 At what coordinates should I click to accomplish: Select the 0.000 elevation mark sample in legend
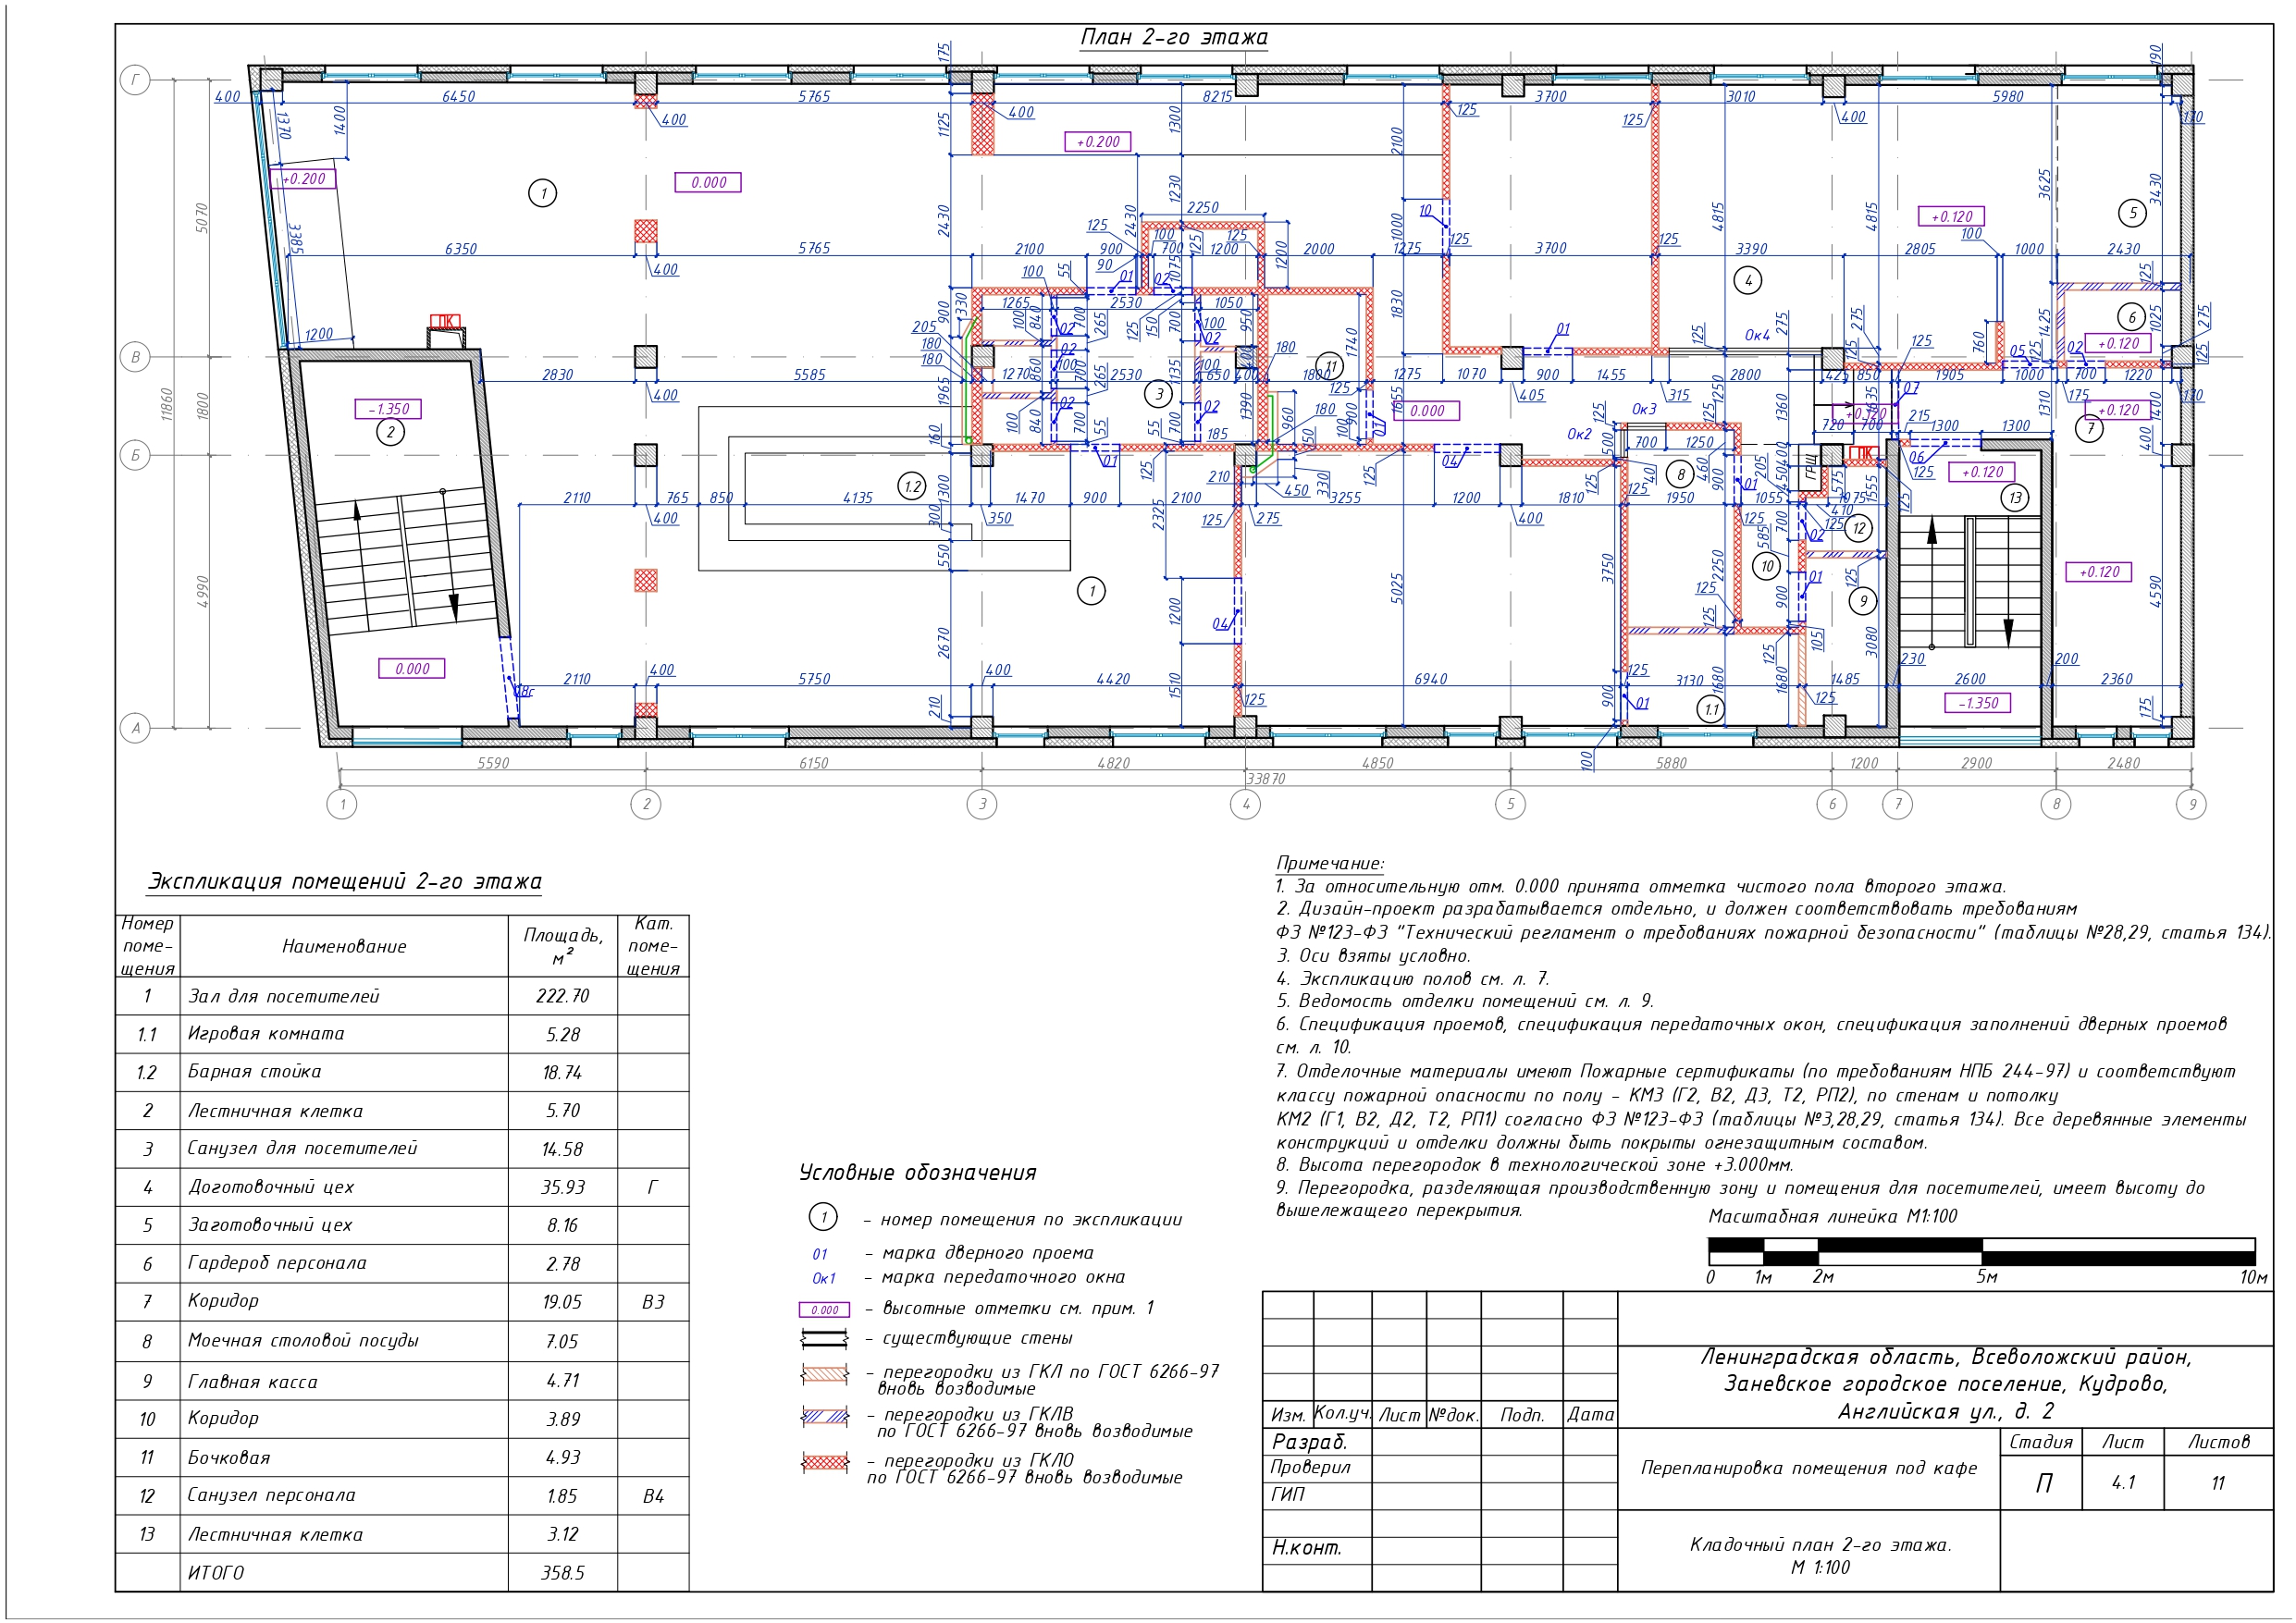[824, 1310]
